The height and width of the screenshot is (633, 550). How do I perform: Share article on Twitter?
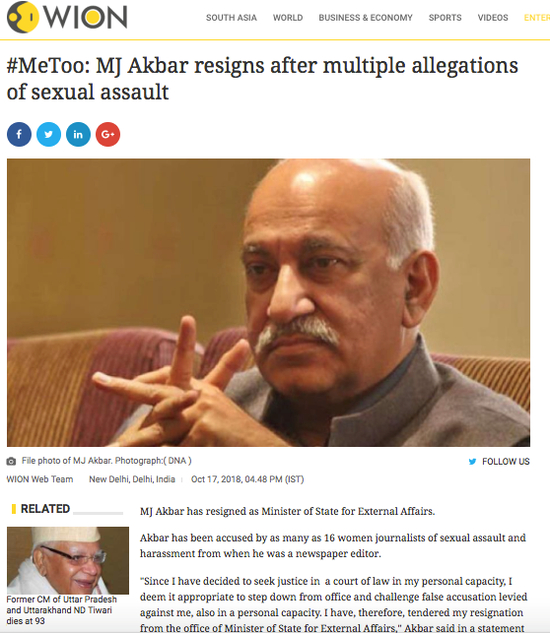(x=48, y=134)
